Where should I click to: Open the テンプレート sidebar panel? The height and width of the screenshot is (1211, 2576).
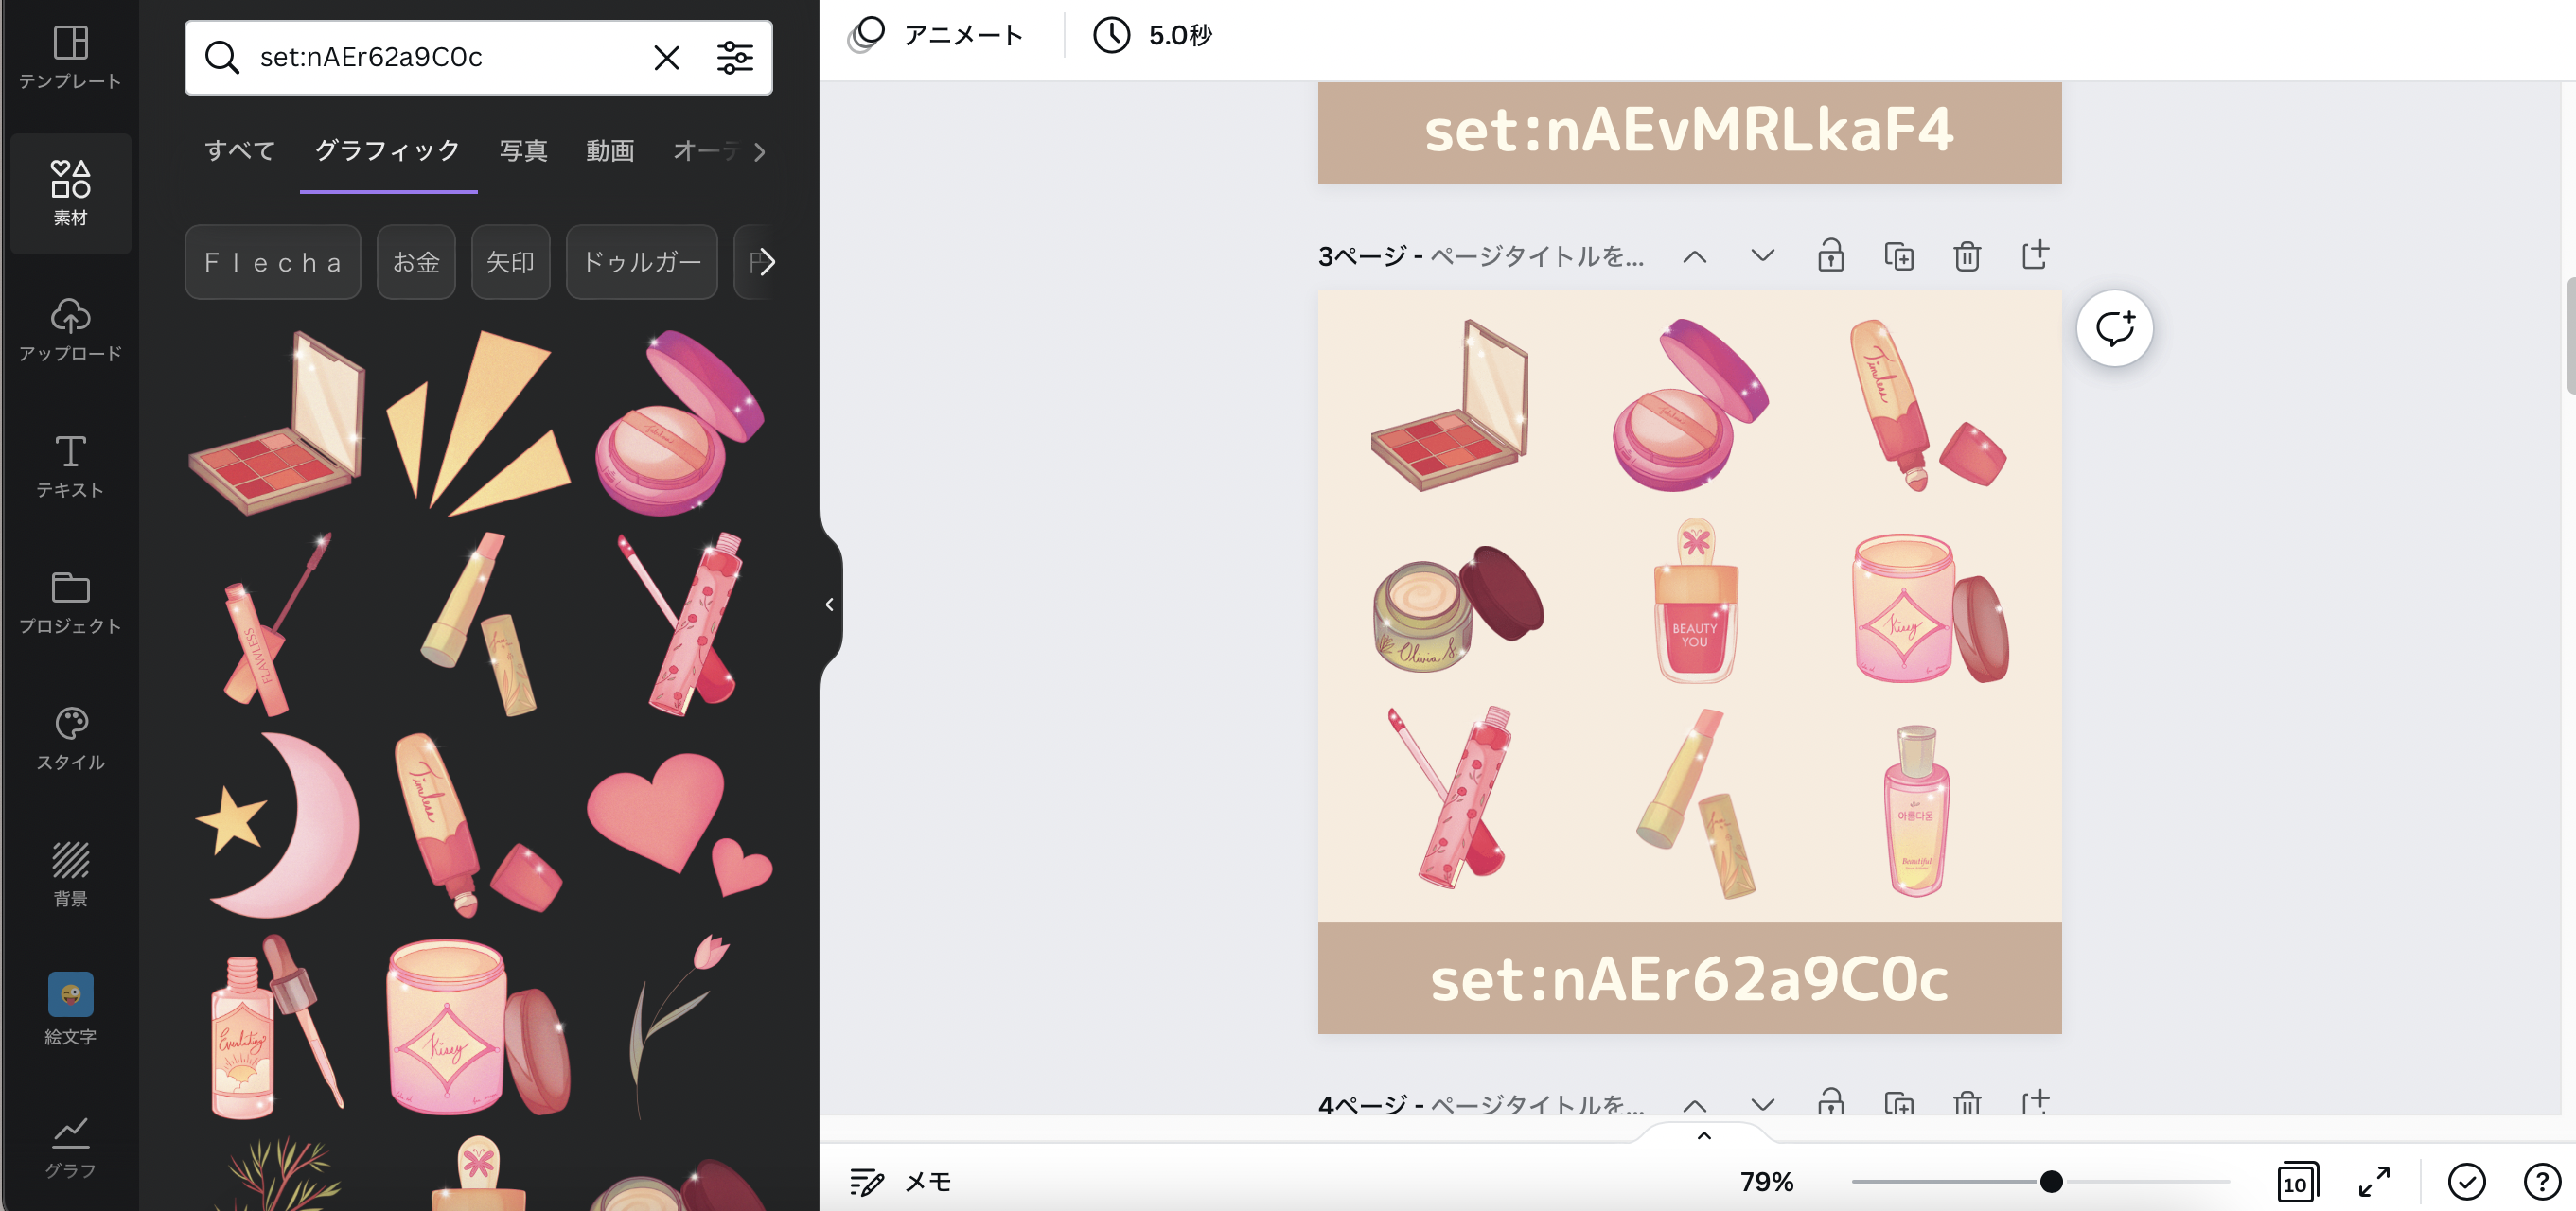coord(70,57)
